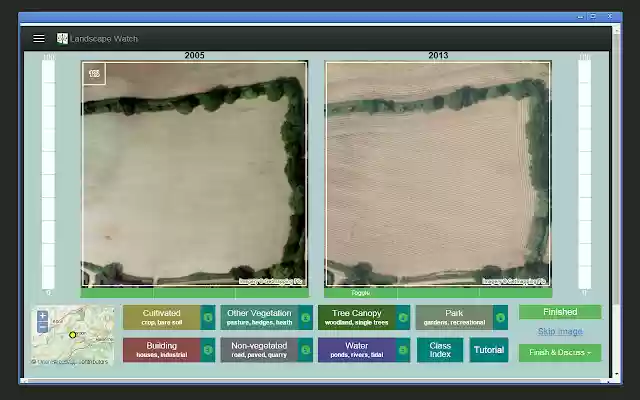Click the right vertical percentage bar
The height and width of the screenshot is (400, 640).
point(584,174)
